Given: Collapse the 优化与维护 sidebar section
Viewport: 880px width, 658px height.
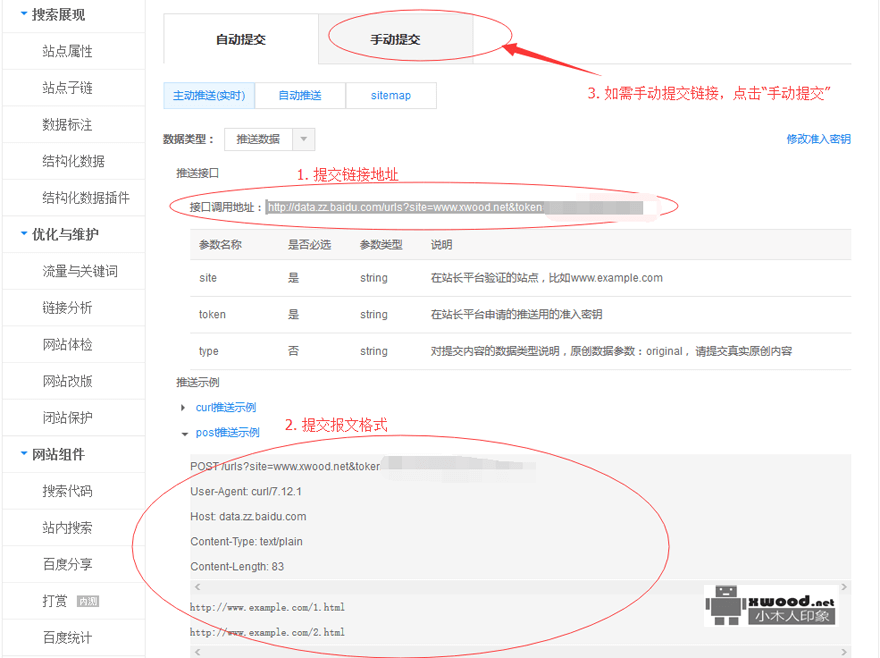Looking at the screenshot, I should pyautogui.click(x=59, y=234).
